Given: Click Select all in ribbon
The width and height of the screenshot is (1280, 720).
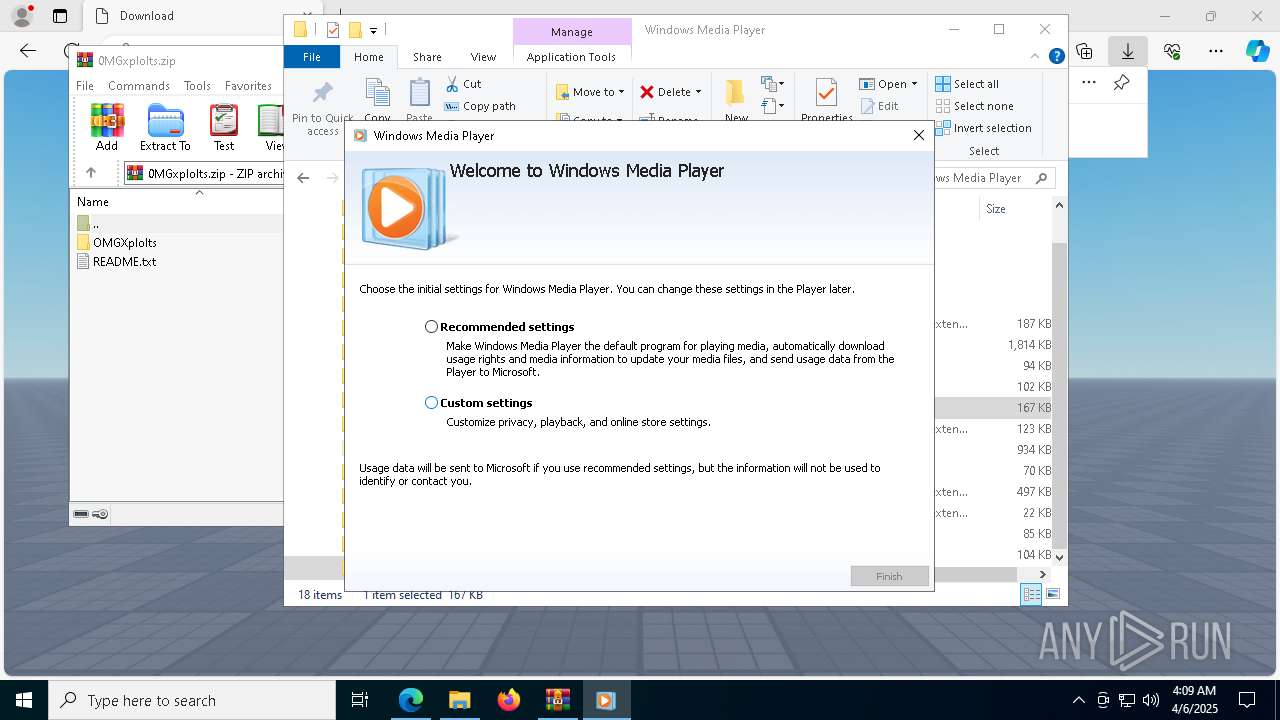Looking at the screenshot, I should point(967,84).
